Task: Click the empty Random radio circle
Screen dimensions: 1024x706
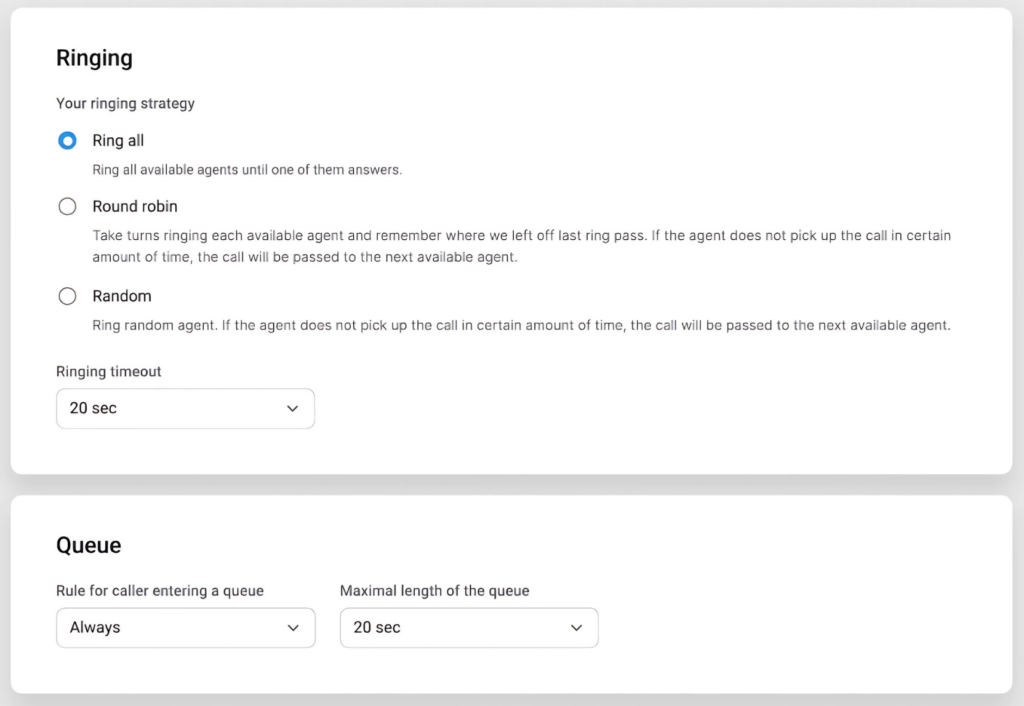Action: tap(67, 296)
